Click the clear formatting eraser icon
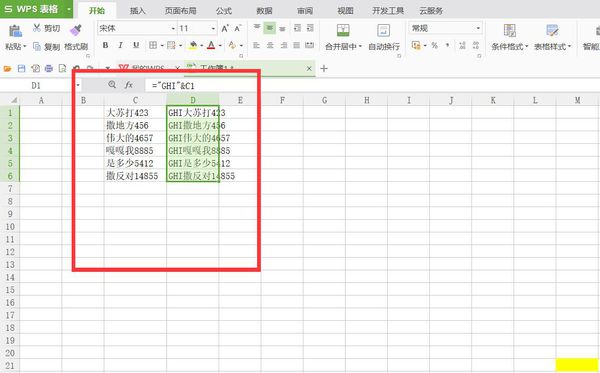 [232, 46]
